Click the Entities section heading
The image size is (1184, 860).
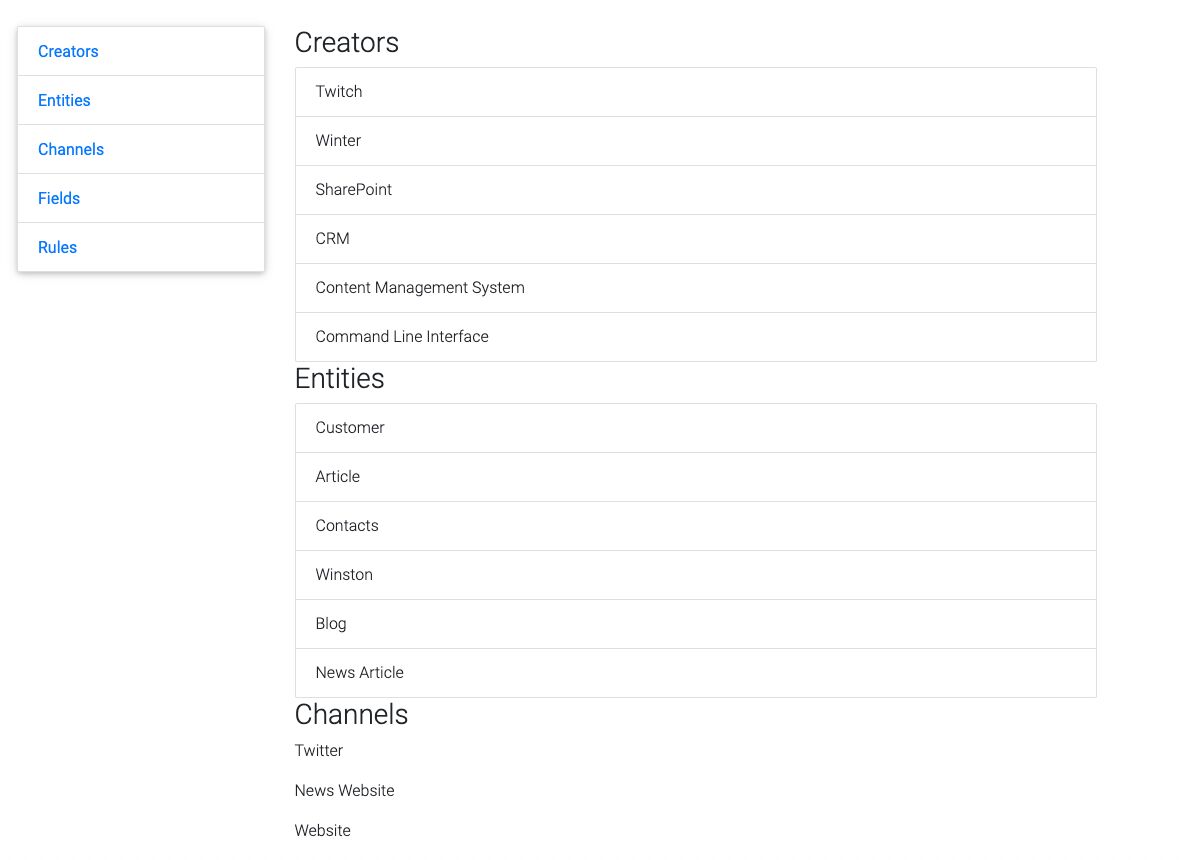click(x=340, y=378)
